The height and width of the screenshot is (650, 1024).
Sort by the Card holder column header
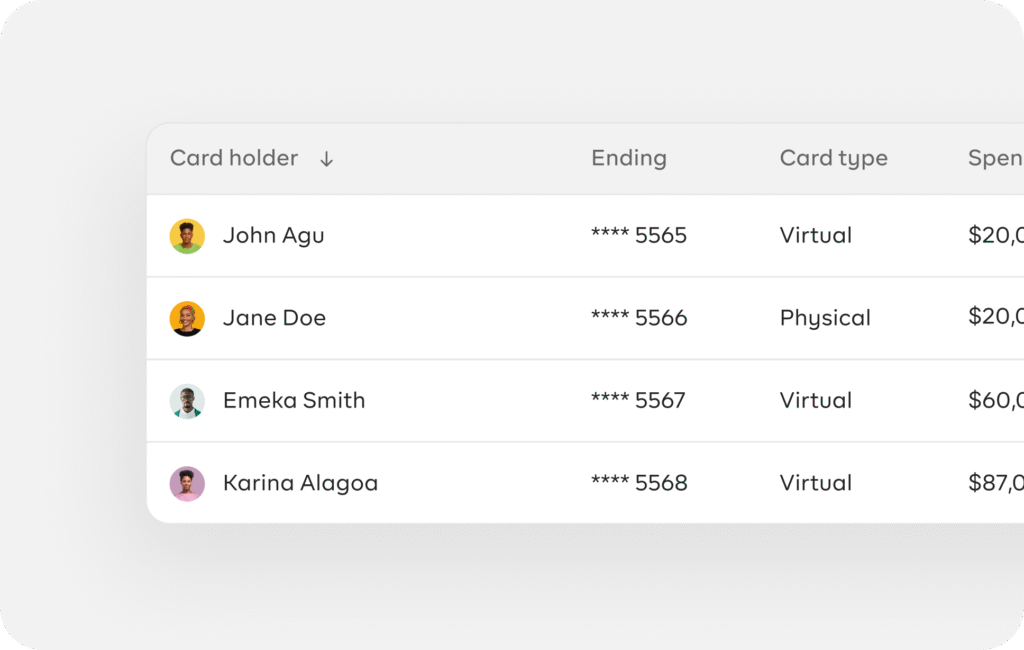click(x=234, y=158)
